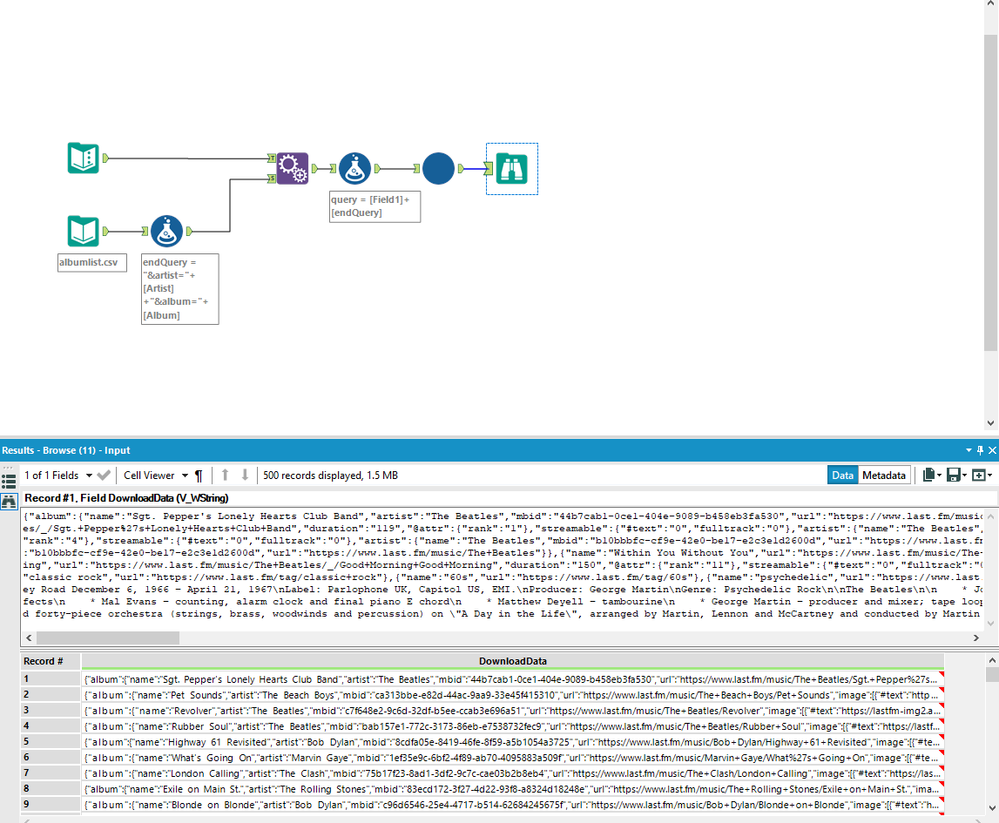Click in the cell viewer JSON text area
The width and height of the screenshot is (999, 823).
pyautogui.click(x=502, y=565)
